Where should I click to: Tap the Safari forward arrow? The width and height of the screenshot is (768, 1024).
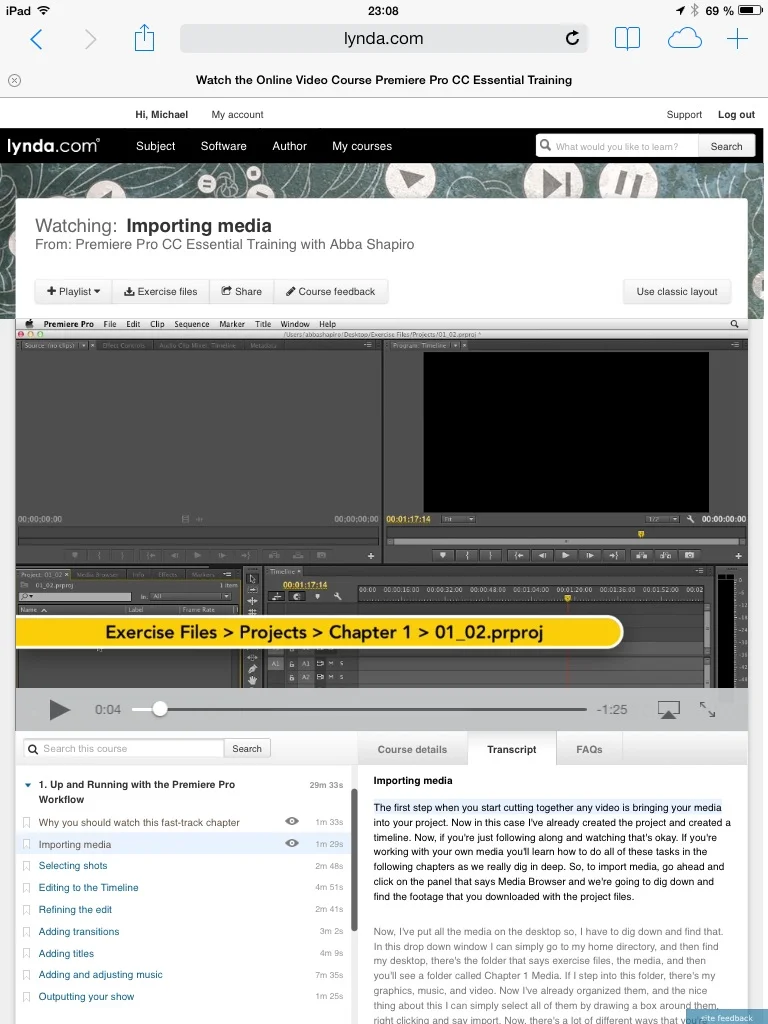pos(90,39)
